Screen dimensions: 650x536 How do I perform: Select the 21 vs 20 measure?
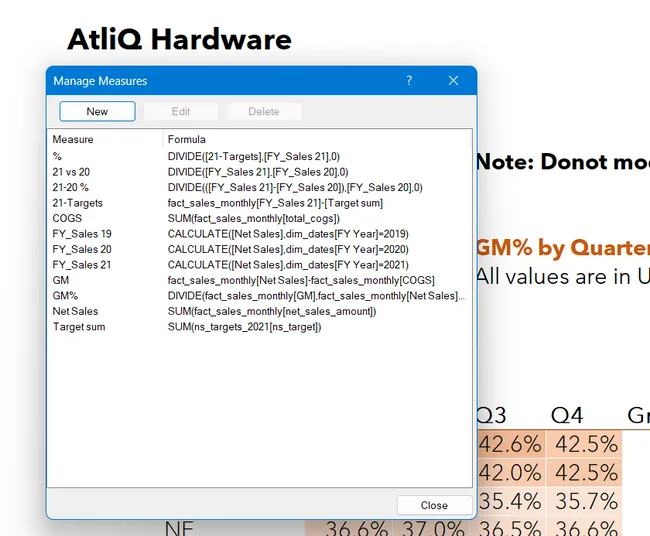point(71,171)
